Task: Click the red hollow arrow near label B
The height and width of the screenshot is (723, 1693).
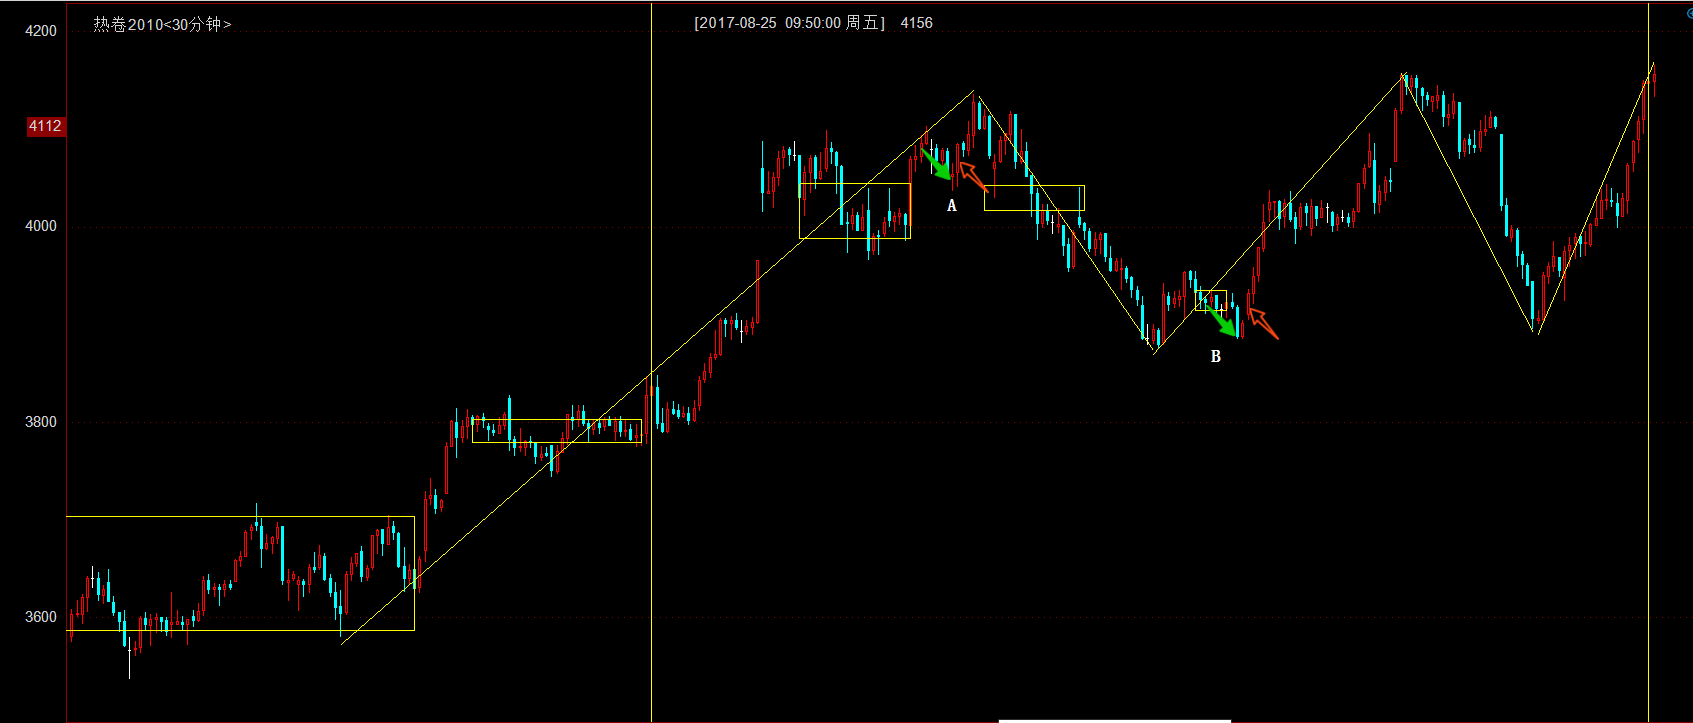Action: pyautogui.click(x=1263, y=323)
